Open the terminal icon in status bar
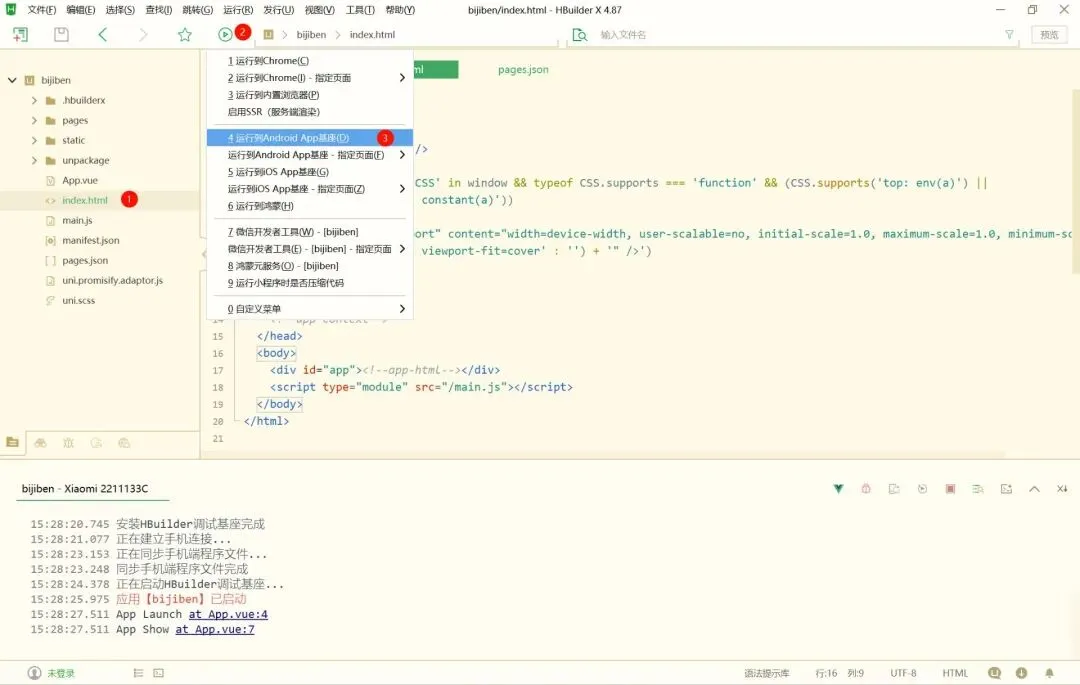 point(158,673)
